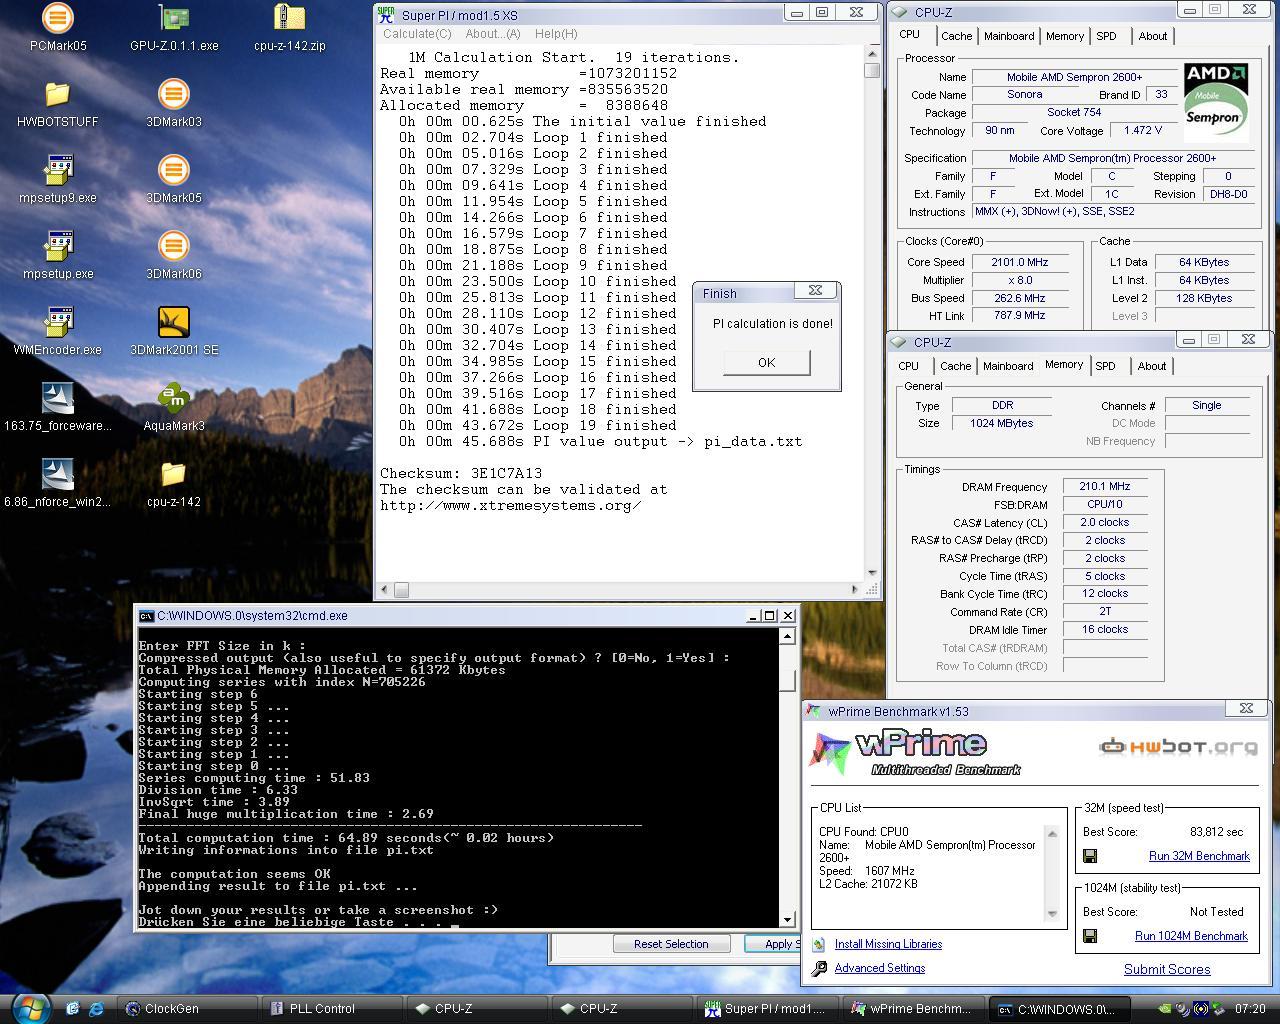Click the Run 1024M Benchmark link
Screen dimensions: 1280x1024
[1191, 936]
